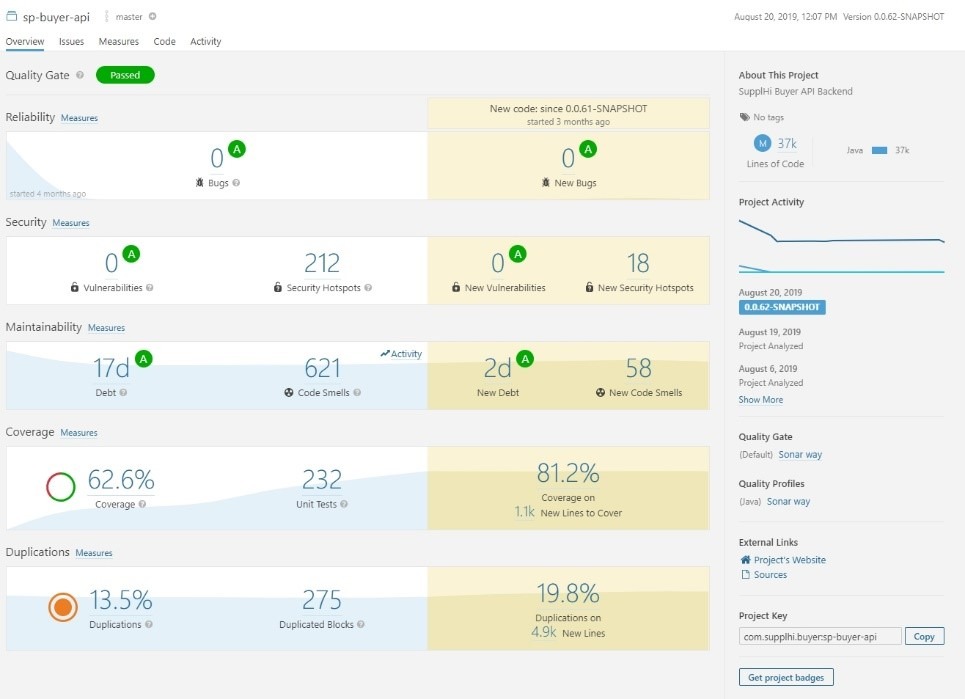Switch to the Measures tab

[x=119, y=42]
